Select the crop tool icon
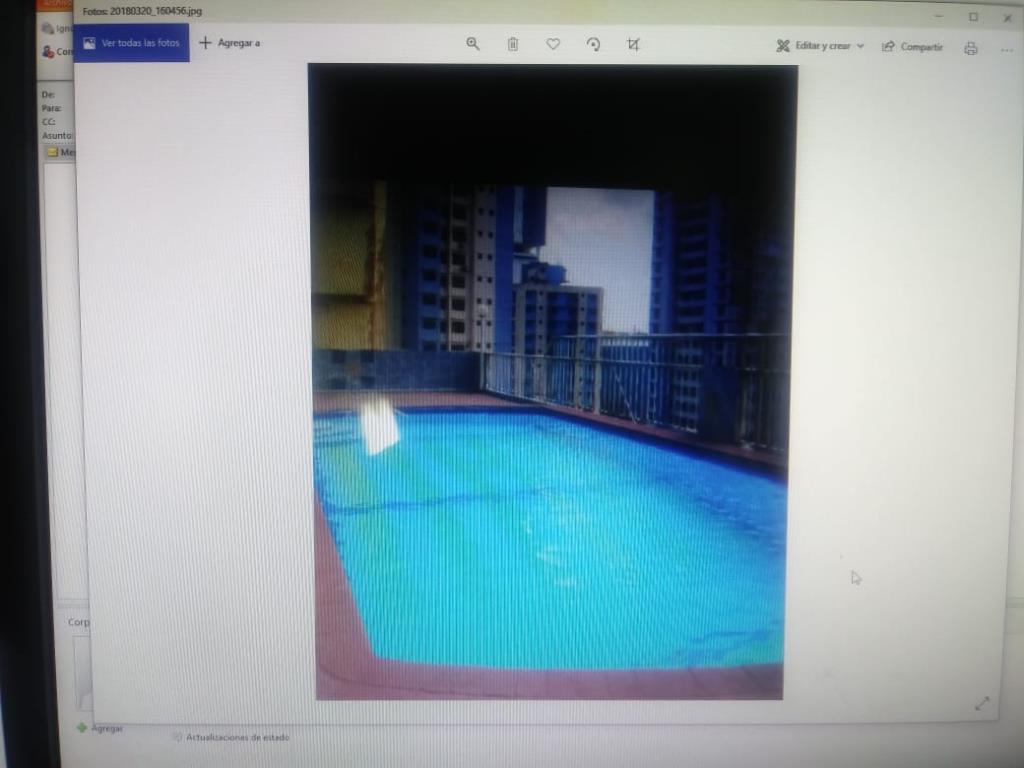 (633, 44)
